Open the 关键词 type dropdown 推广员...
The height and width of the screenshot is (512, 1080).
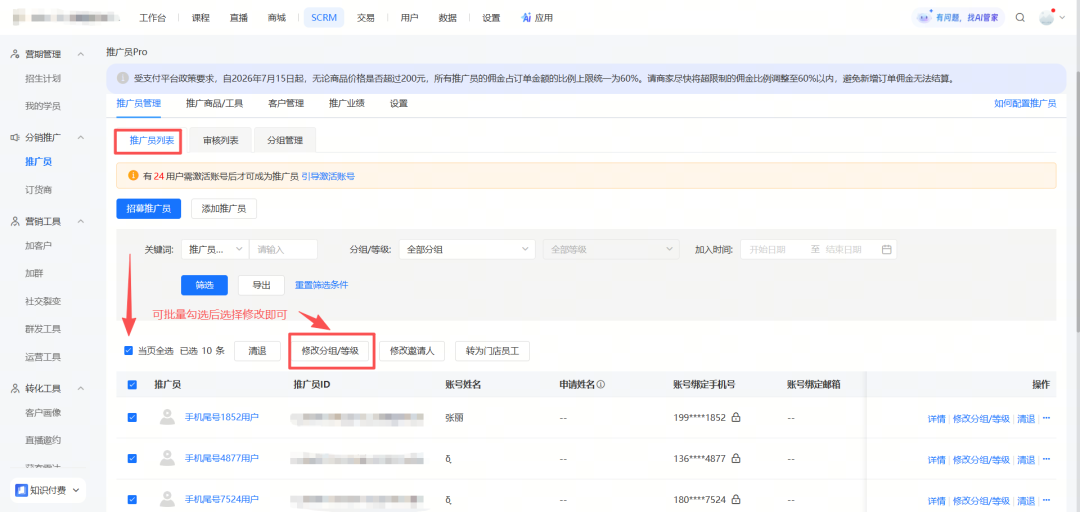pyautogui.click(x=216, y=249)
